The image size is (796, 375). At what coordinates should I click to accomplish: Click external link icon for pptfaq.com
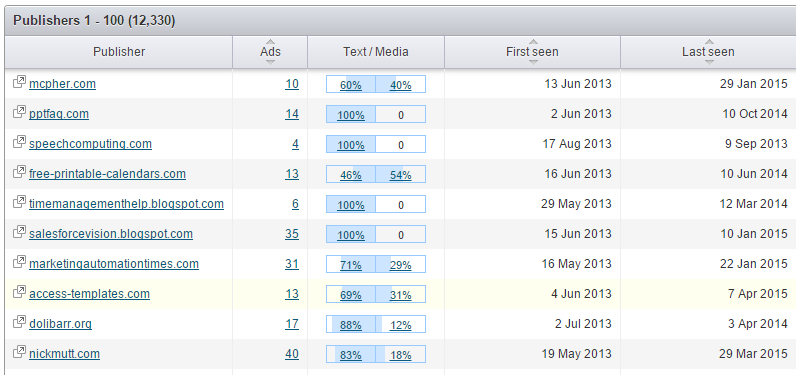pos(19,112)
